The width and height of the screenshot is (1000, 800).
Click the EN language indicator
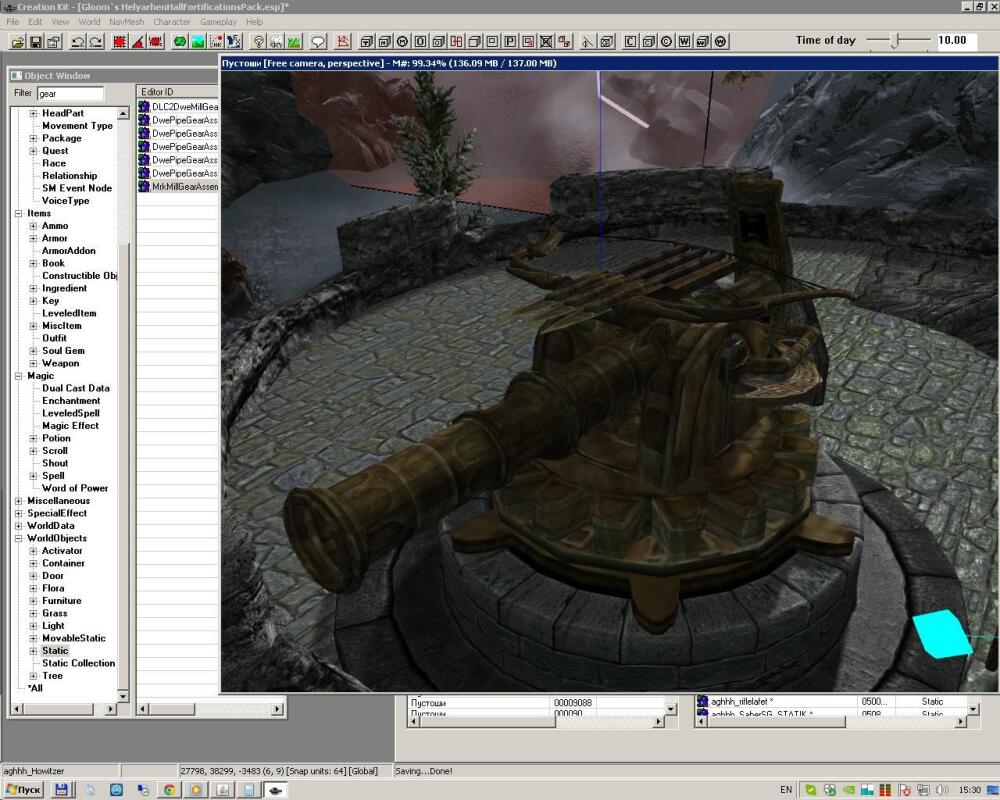786,790
